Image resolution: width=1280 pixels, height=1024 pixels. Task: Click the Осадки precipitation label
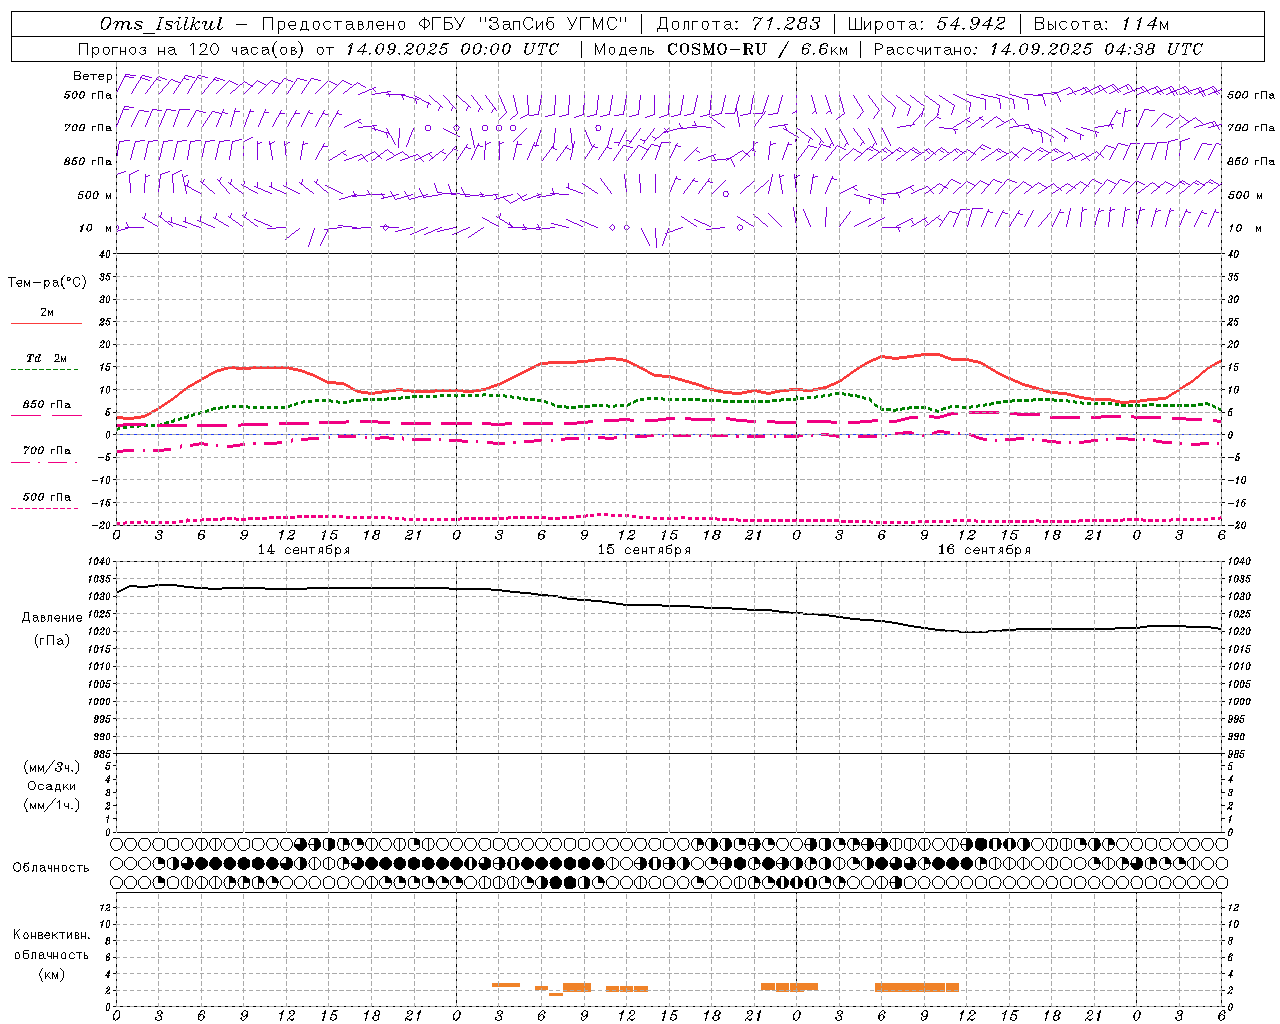[x=52, y=786]
